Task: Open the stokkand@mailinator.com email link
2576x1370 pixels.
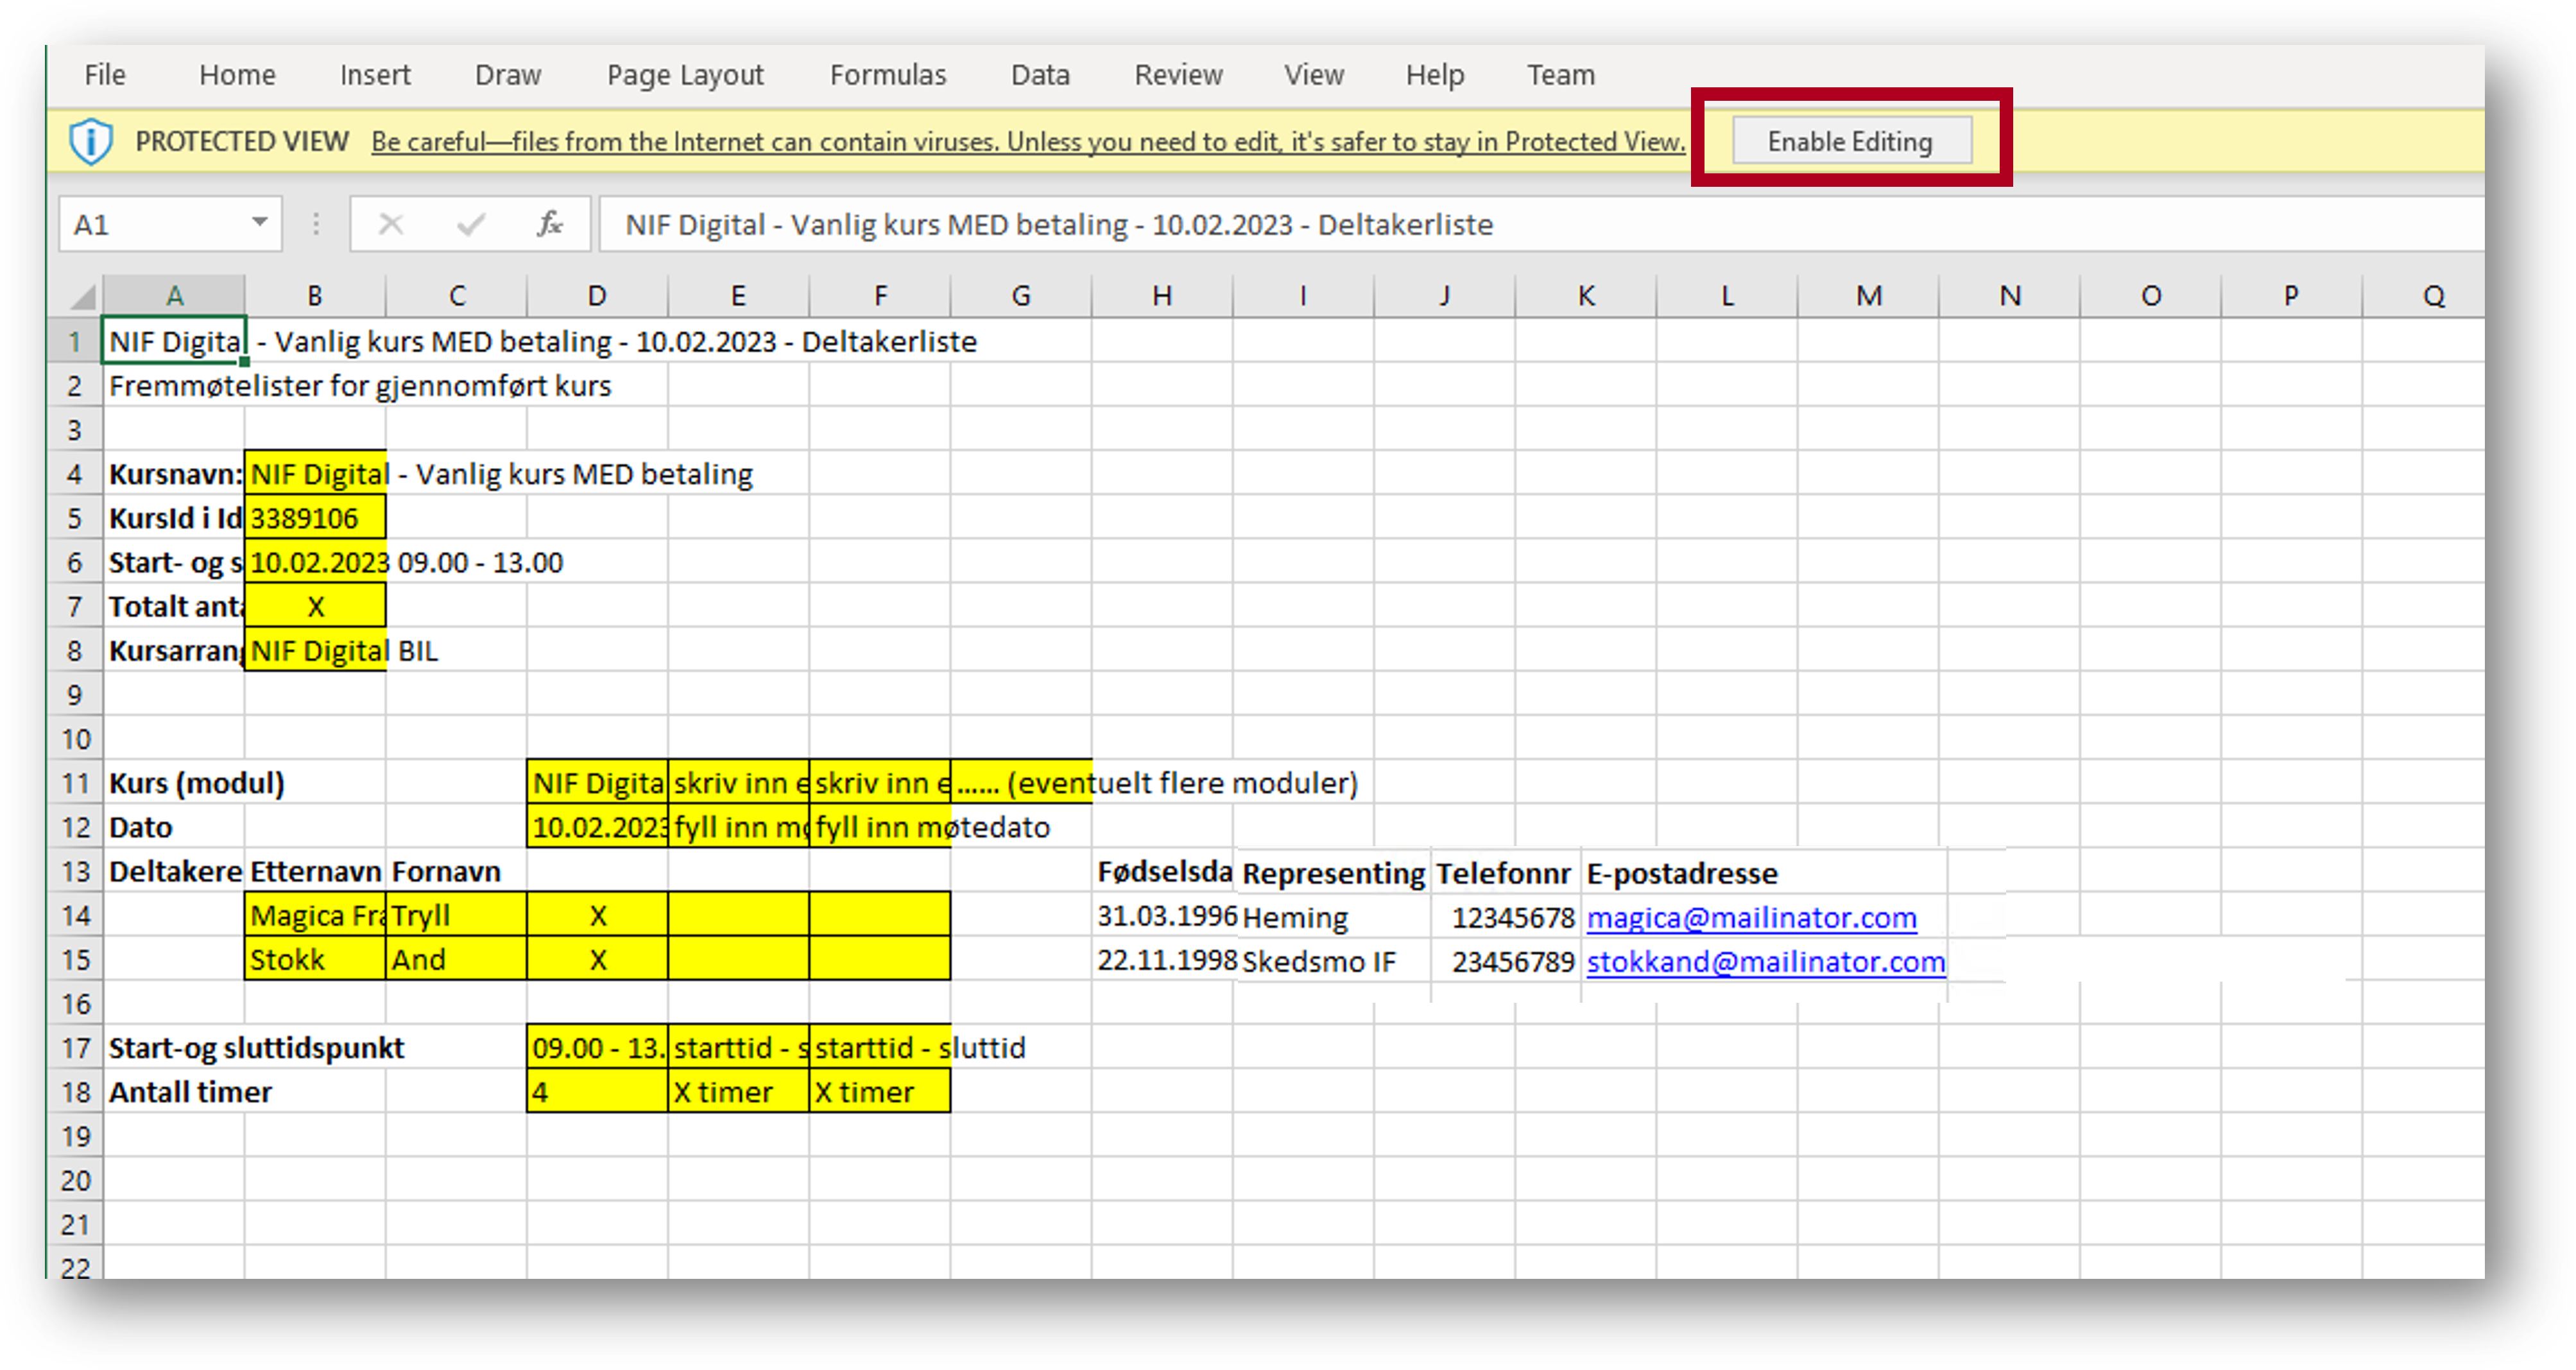Action: (x=1766, y=961)
